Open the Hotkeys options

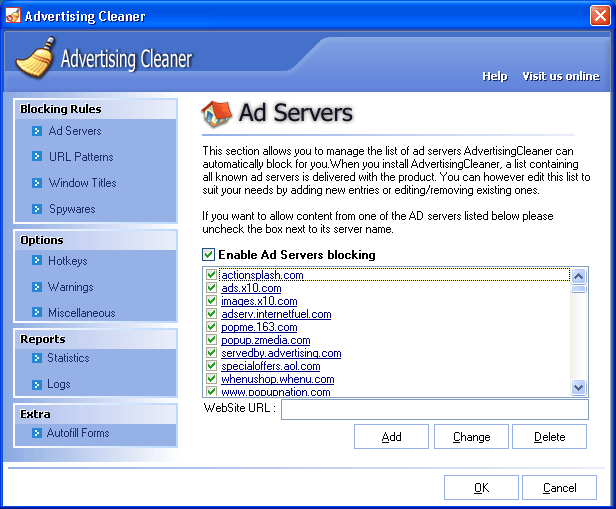[68, 261]
